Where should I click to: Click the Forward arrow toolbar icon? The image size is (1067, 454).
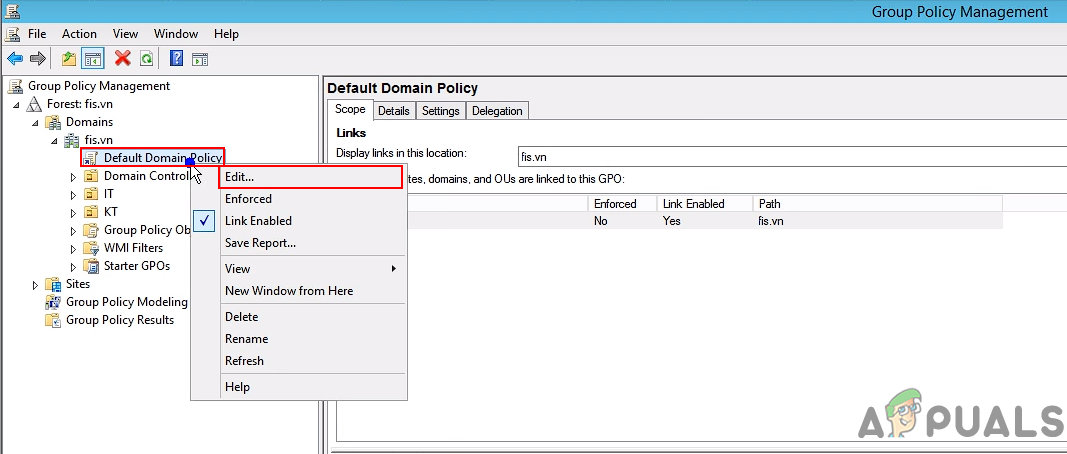coord(37,59)
